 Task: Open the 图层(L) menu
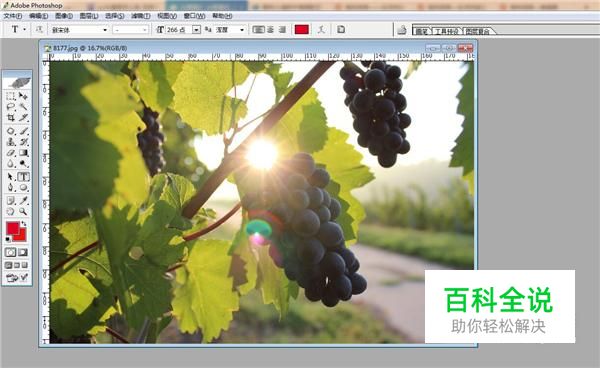click(x=89, y=16)
